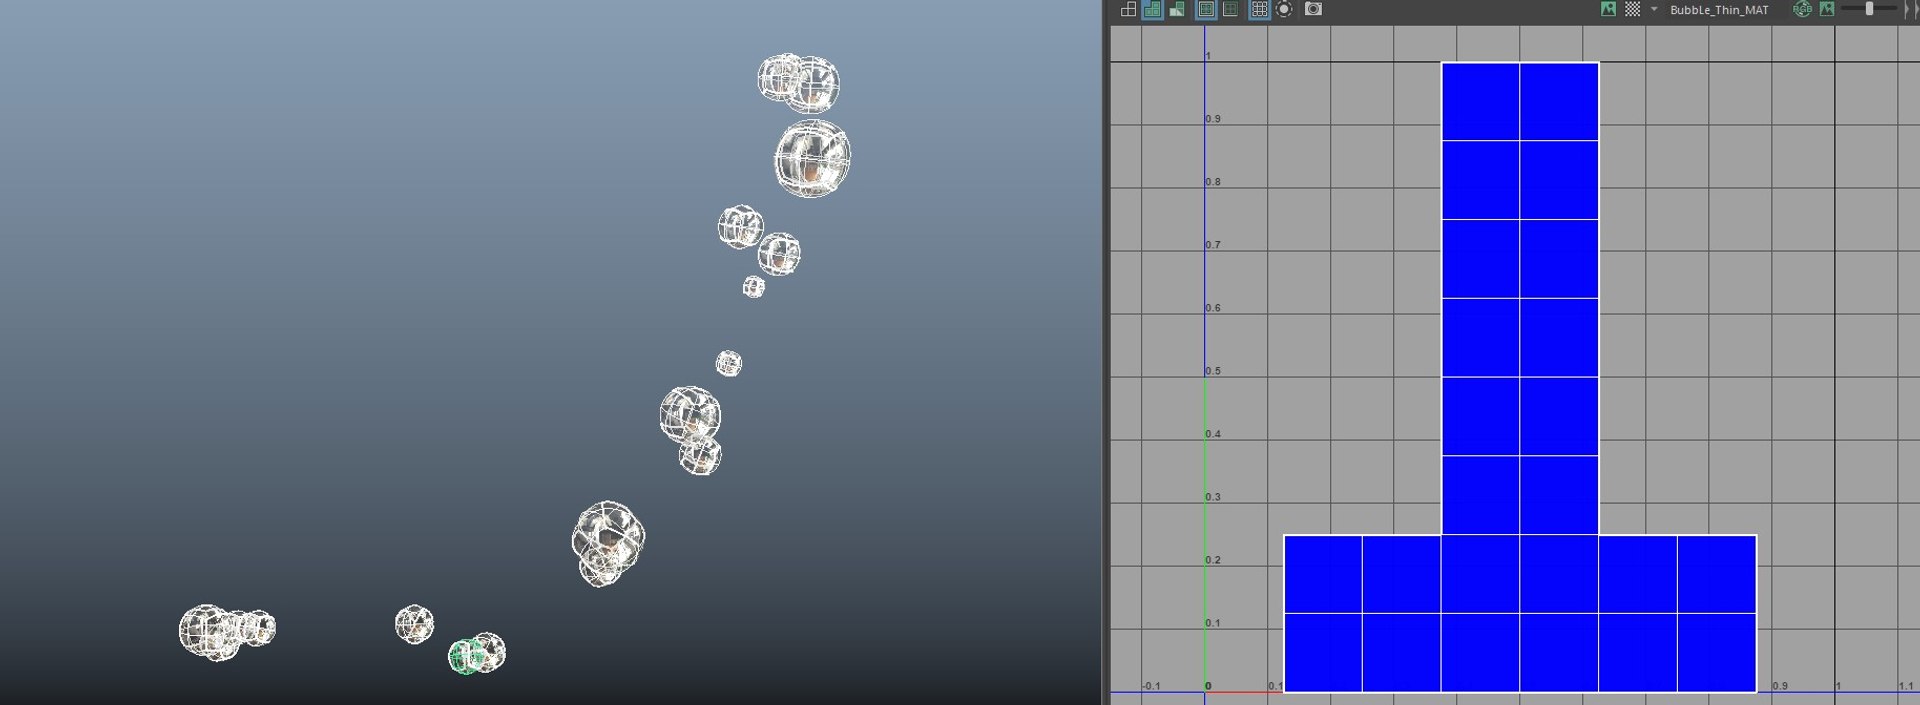Toggle the UV grid display icon

coord(1260,9)
